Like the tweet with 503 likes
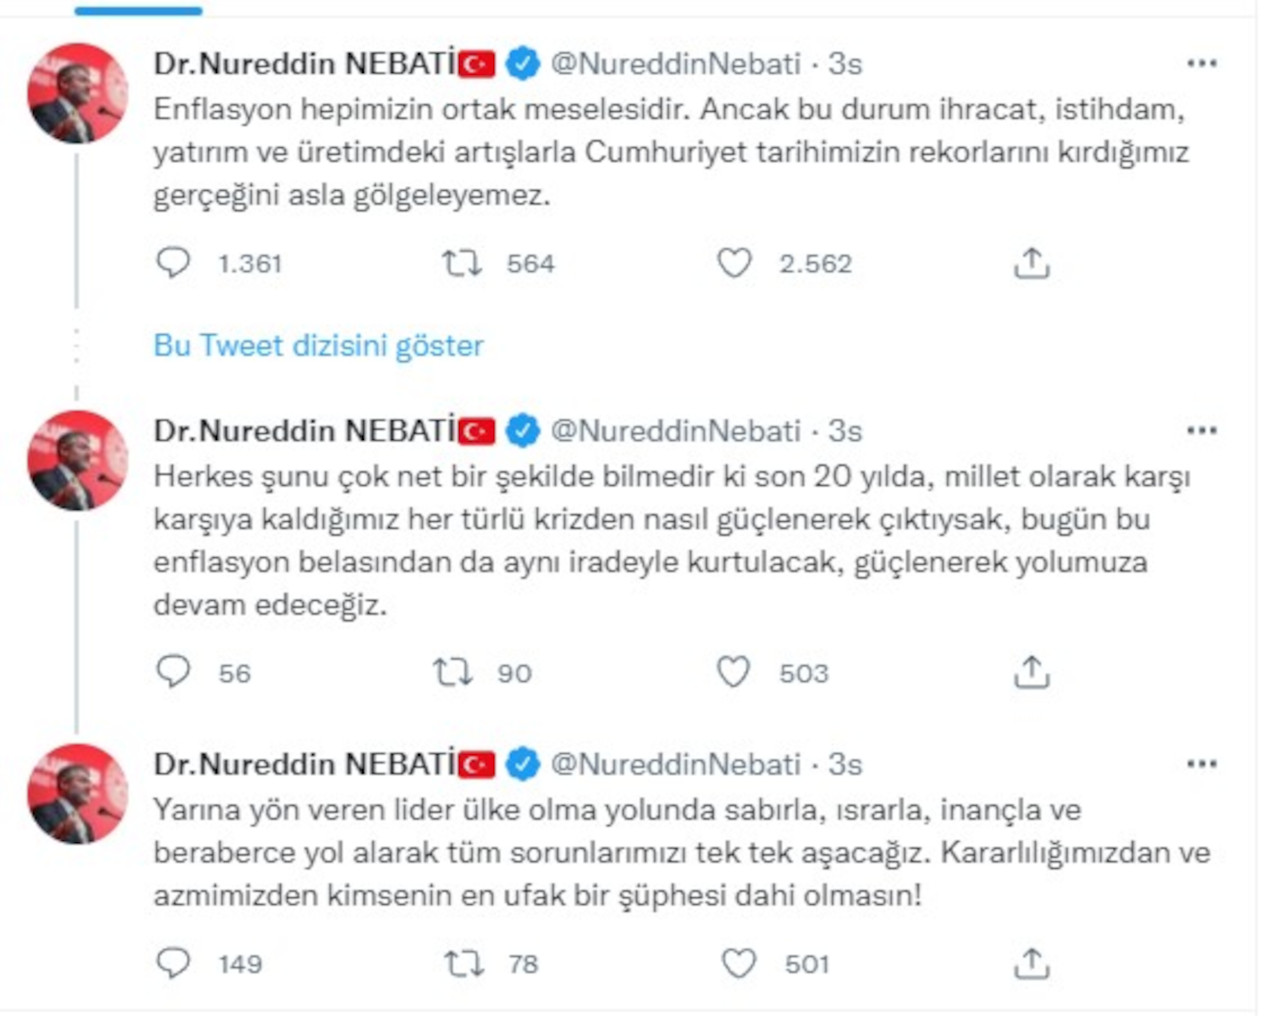1280x1016 pixels. click(733, 672)
